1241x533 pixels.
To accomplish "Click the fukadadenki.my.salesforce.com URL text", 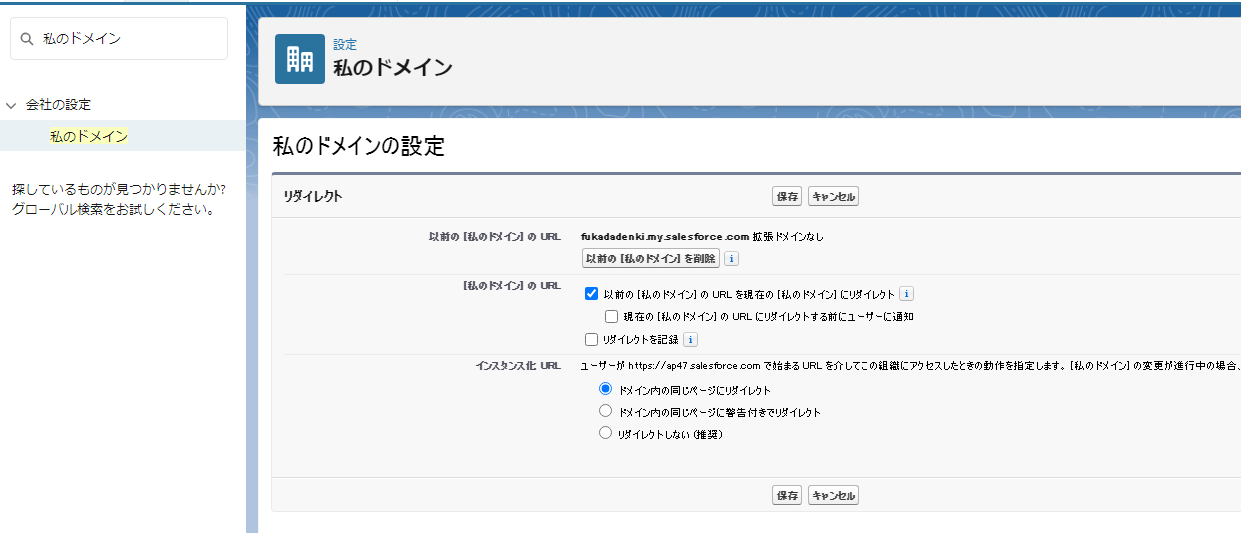I will [665, 237].
